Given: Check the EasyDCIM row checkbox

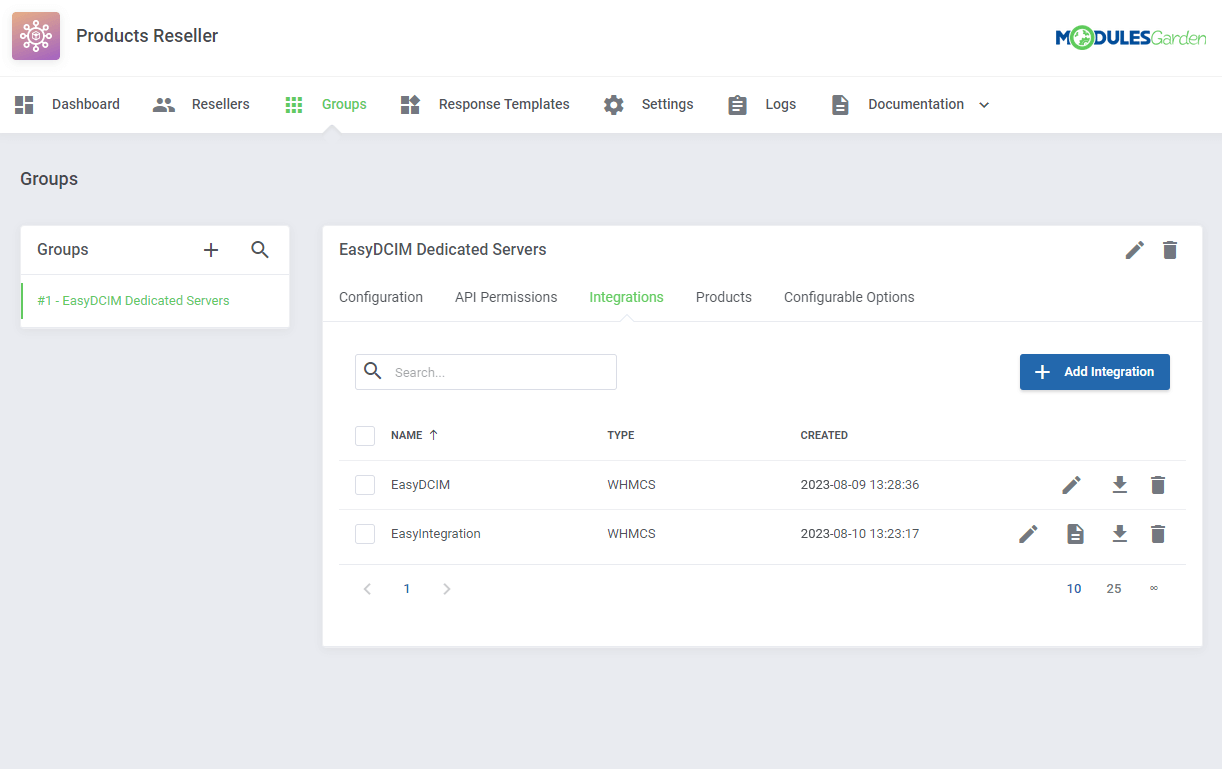Looking at the screenshot, I should point(365,485).
